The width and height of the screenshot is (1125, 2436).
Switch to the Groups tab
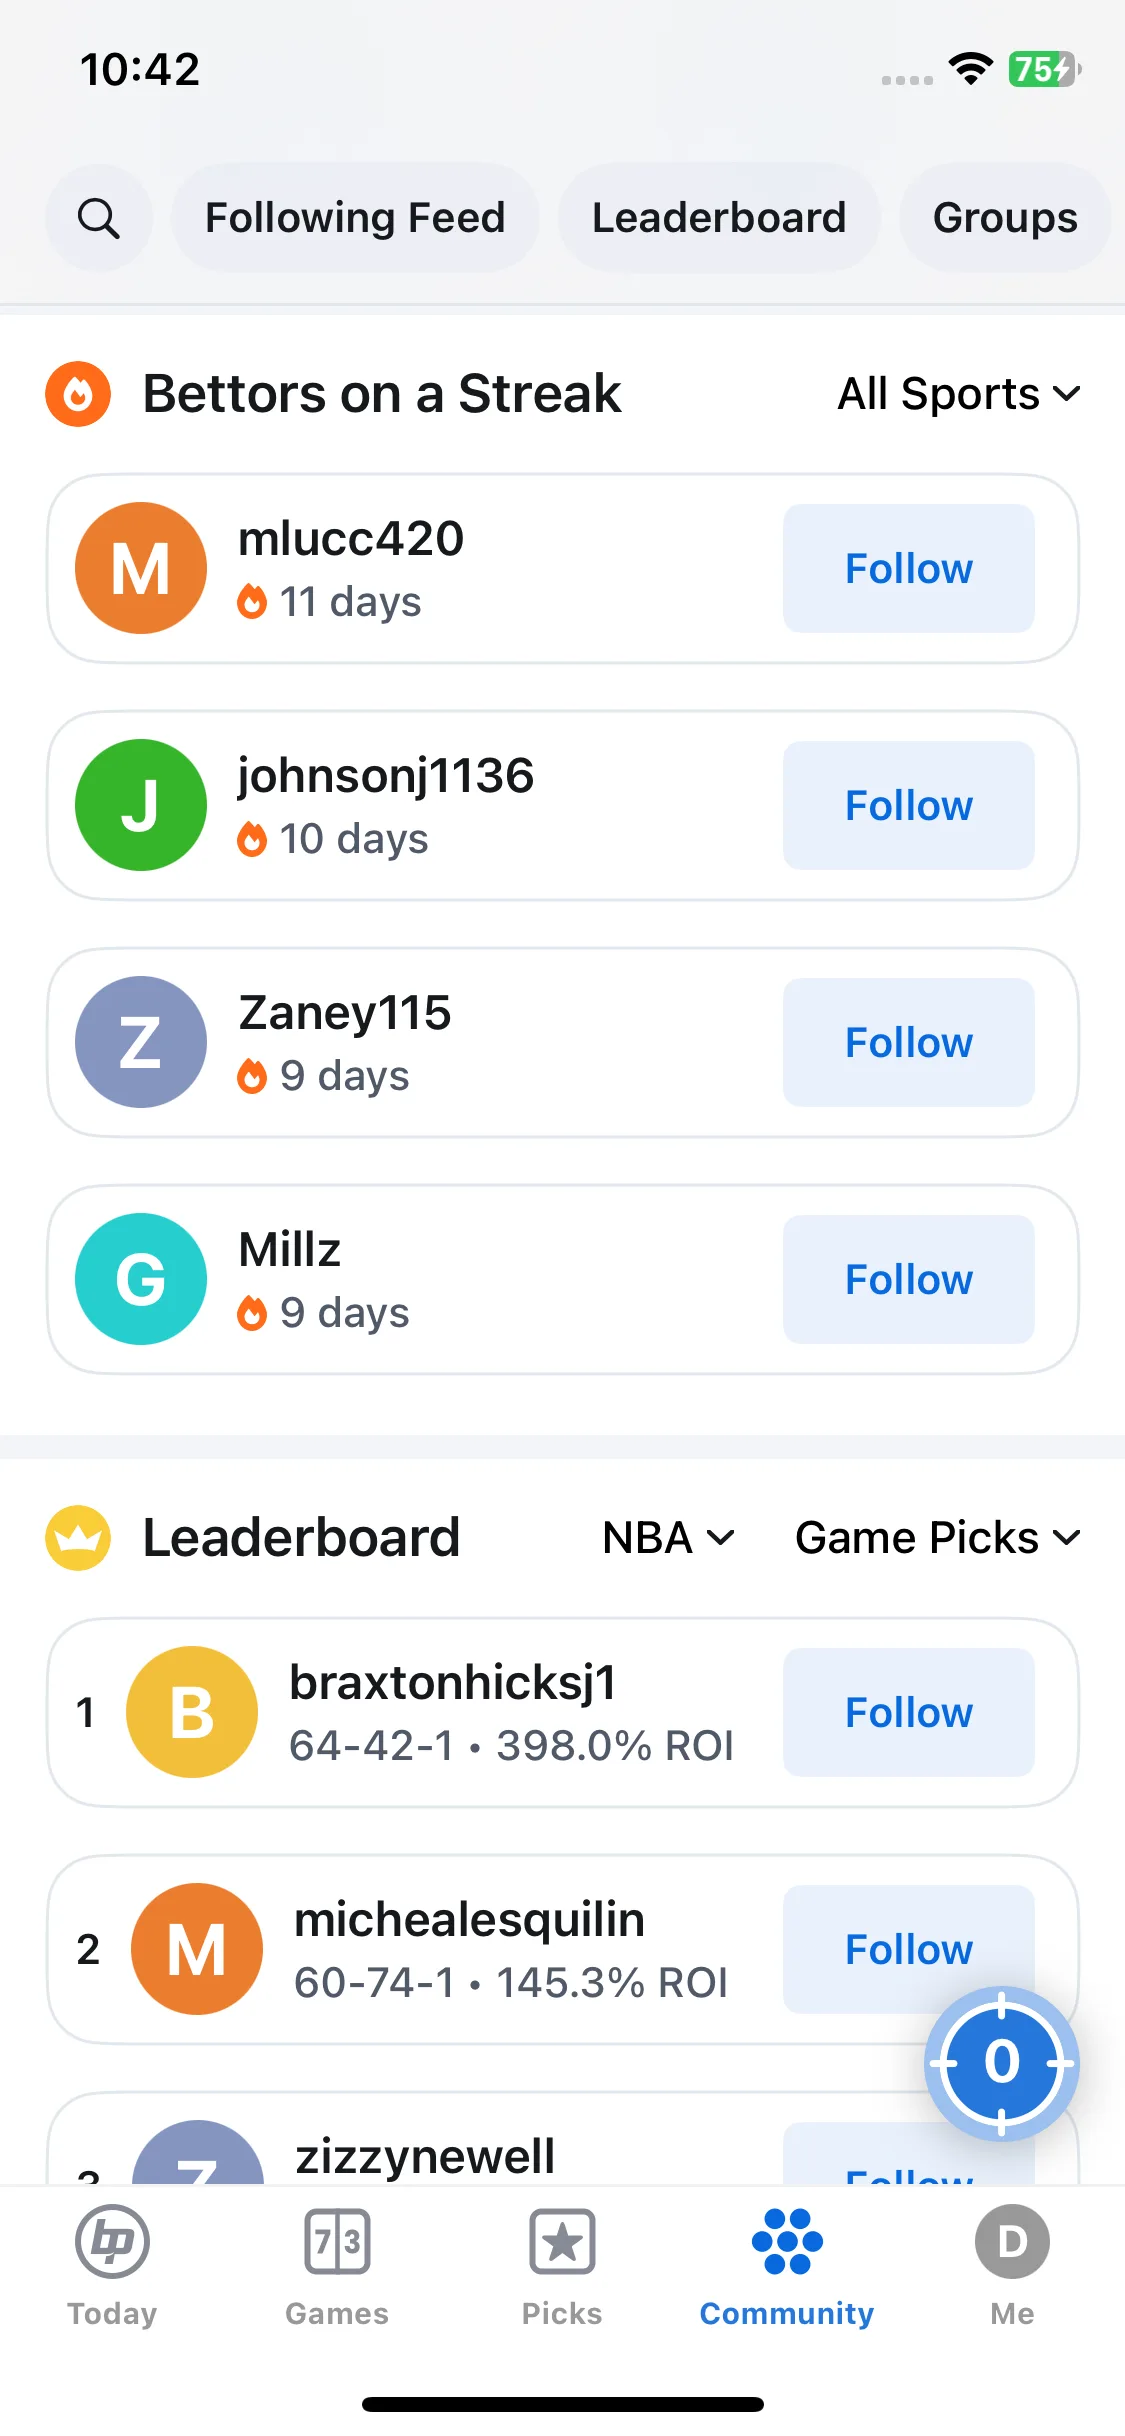pos(1005,218)
